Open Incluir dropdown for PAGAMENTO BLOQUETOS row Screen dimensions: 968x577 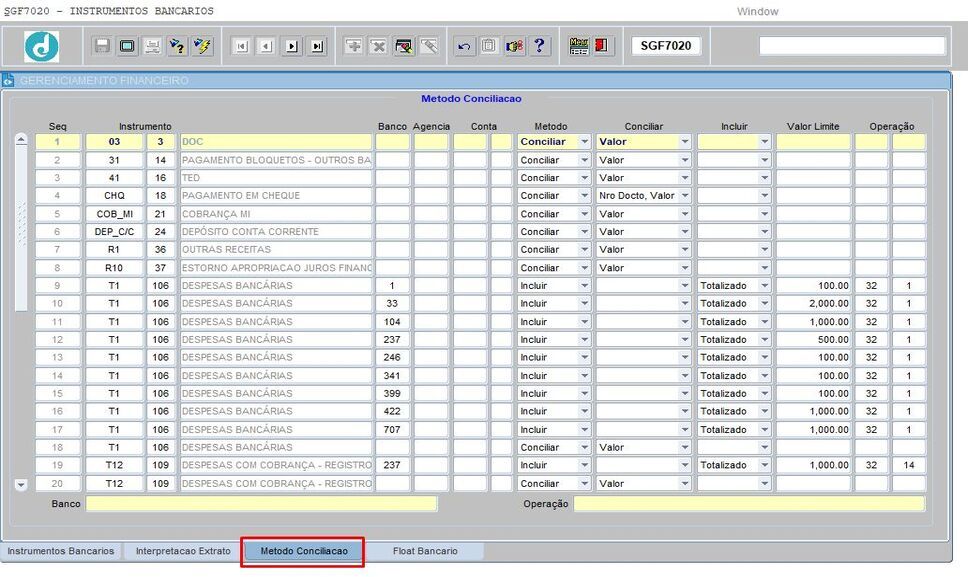tap(764, 160)
